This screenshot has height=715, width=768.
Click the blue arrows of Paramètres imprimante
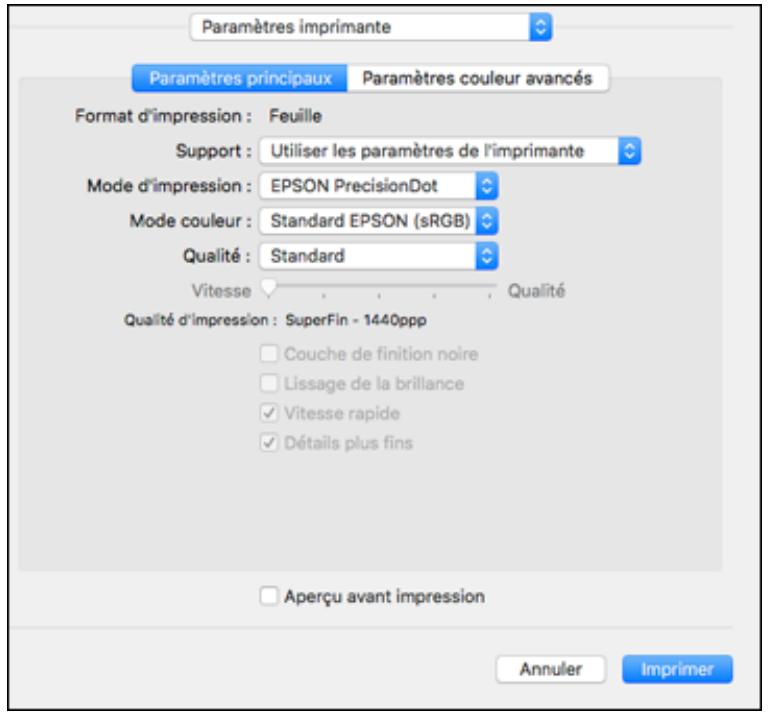coord(541,27)
